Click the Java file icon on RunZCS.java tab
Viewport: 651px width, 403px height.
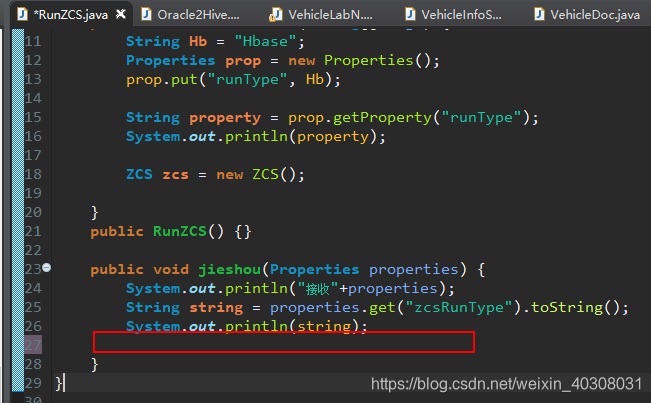click(x=22, y=15)
